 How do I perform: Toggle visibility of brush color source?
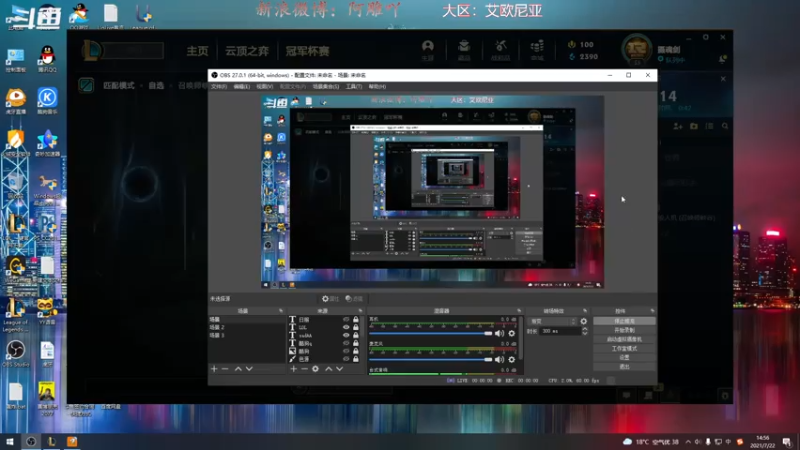(x=346, y=359)
